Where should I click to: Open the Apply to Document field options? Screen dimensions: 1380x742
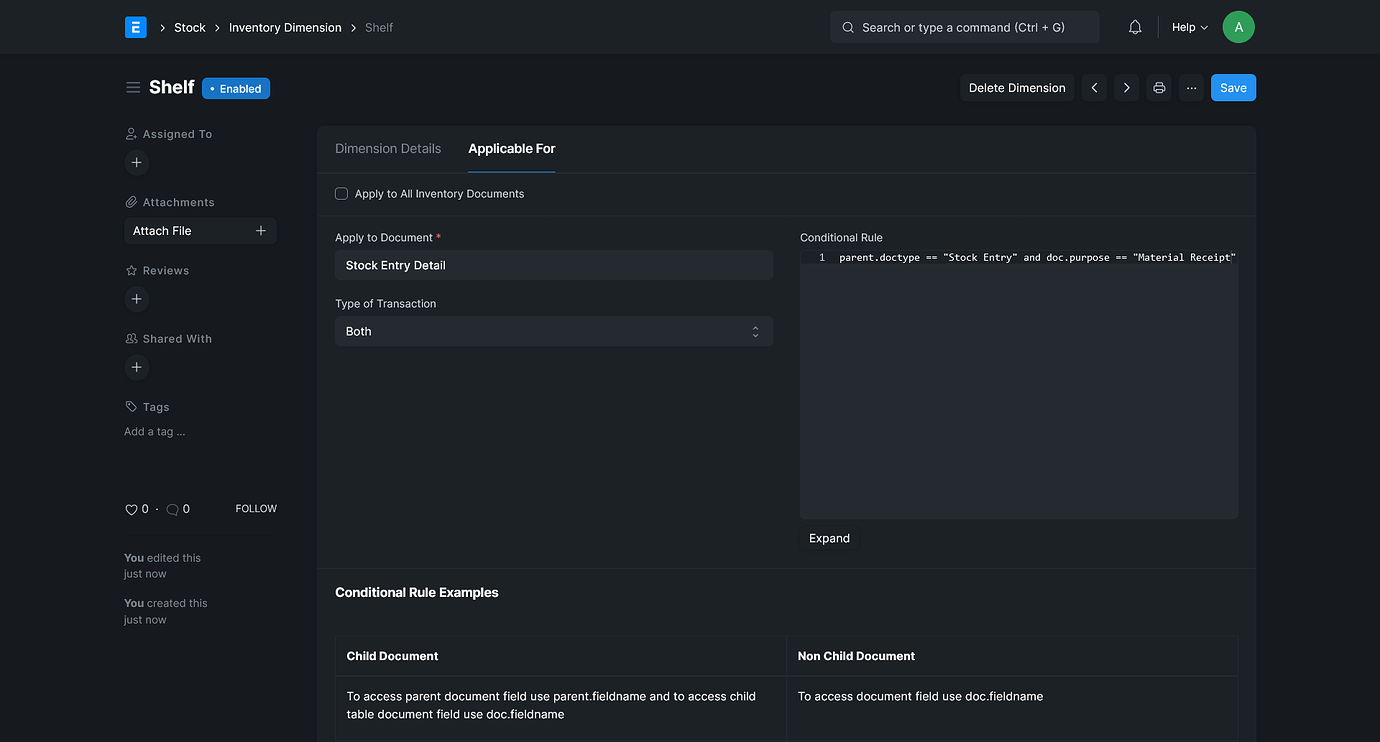pos(553,265)
